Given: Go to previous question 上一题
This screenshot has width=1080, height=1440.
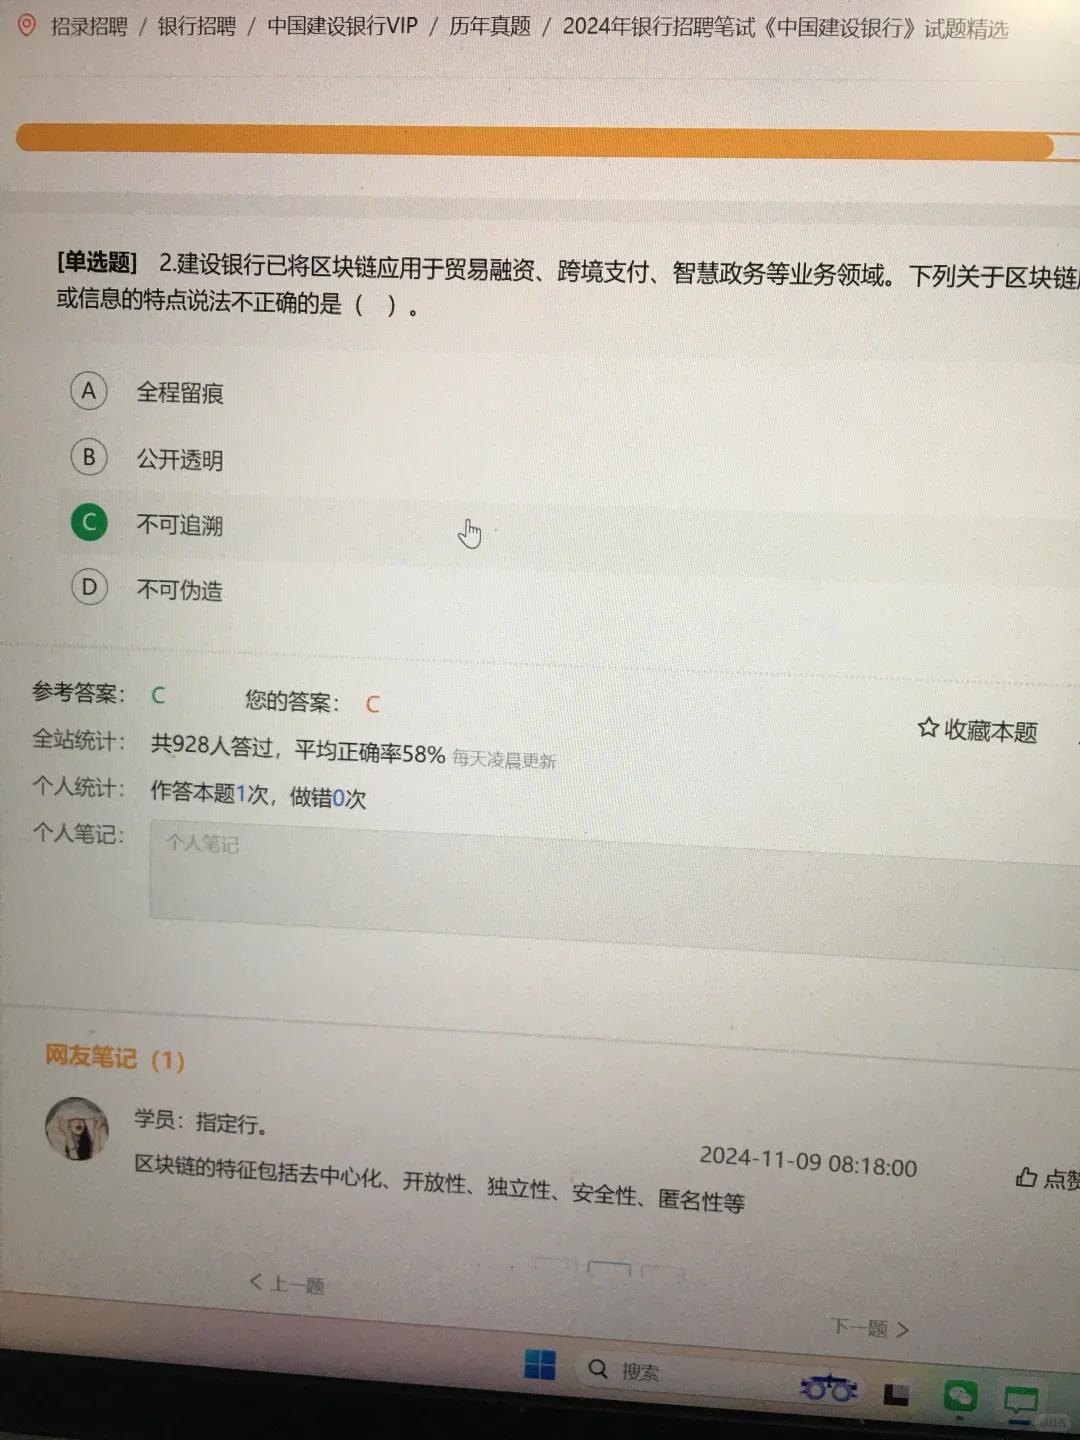Looking at the screenshot, I should coord(287,1283).
